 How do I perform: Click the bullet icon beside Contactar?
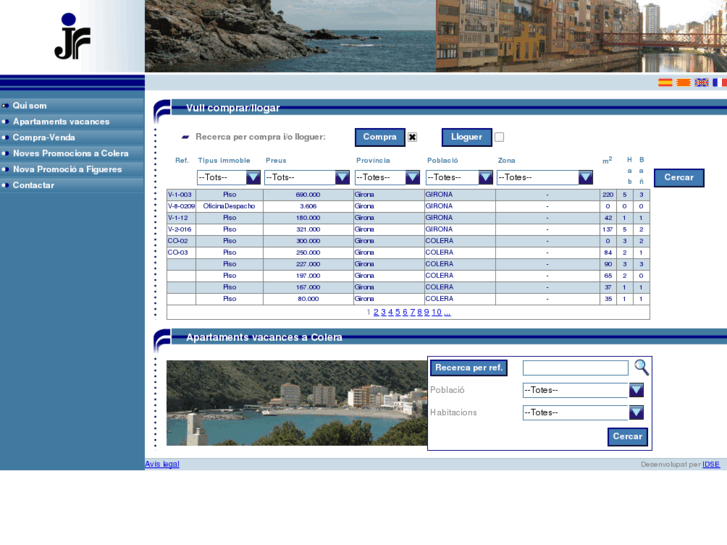click(x=5, y=186)
